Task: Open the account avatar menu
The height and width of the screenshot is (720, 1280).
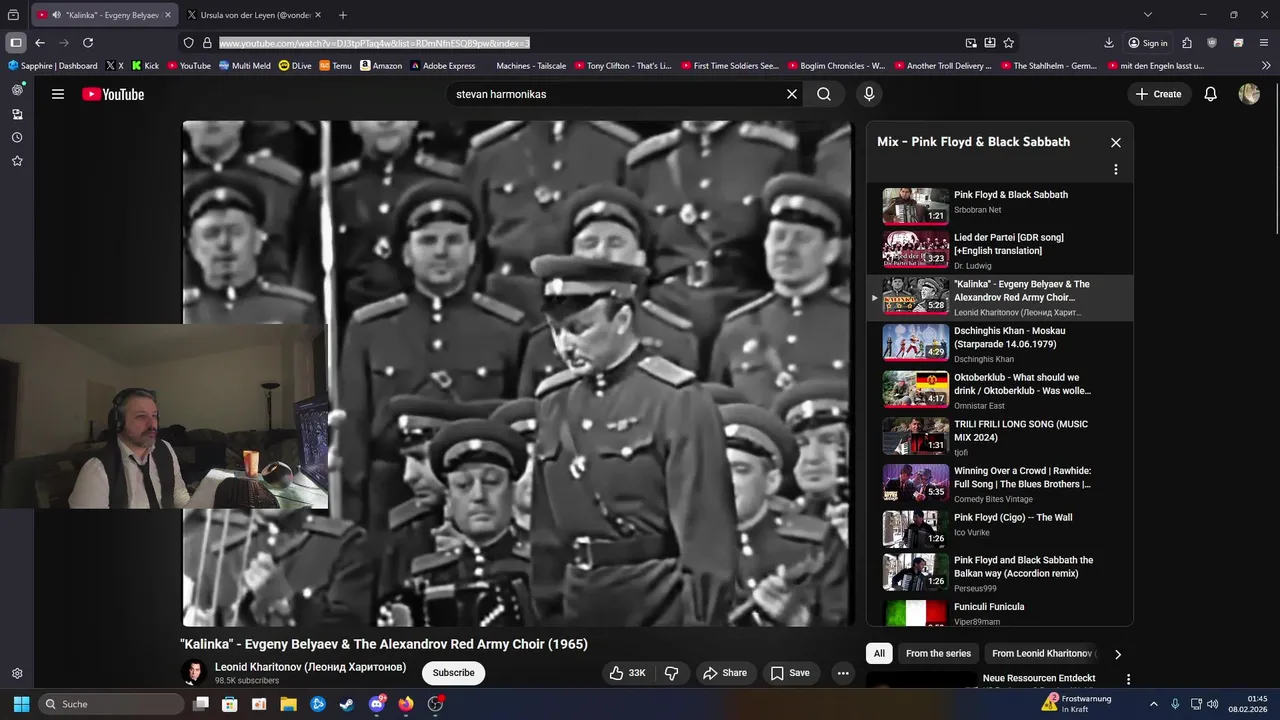Action: coord(1249,94)
